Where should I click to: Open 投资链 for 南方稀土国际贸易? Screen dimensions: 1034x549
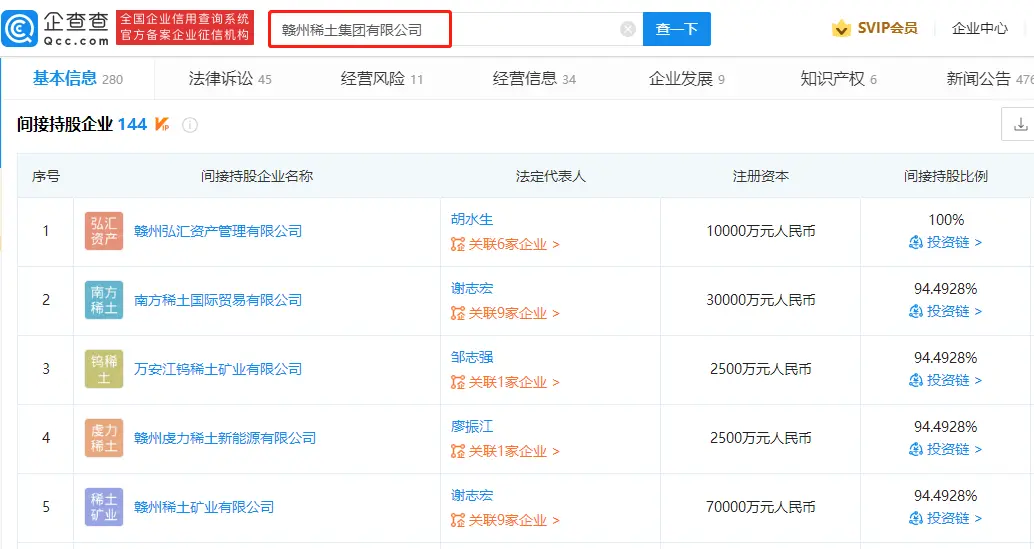945,311
